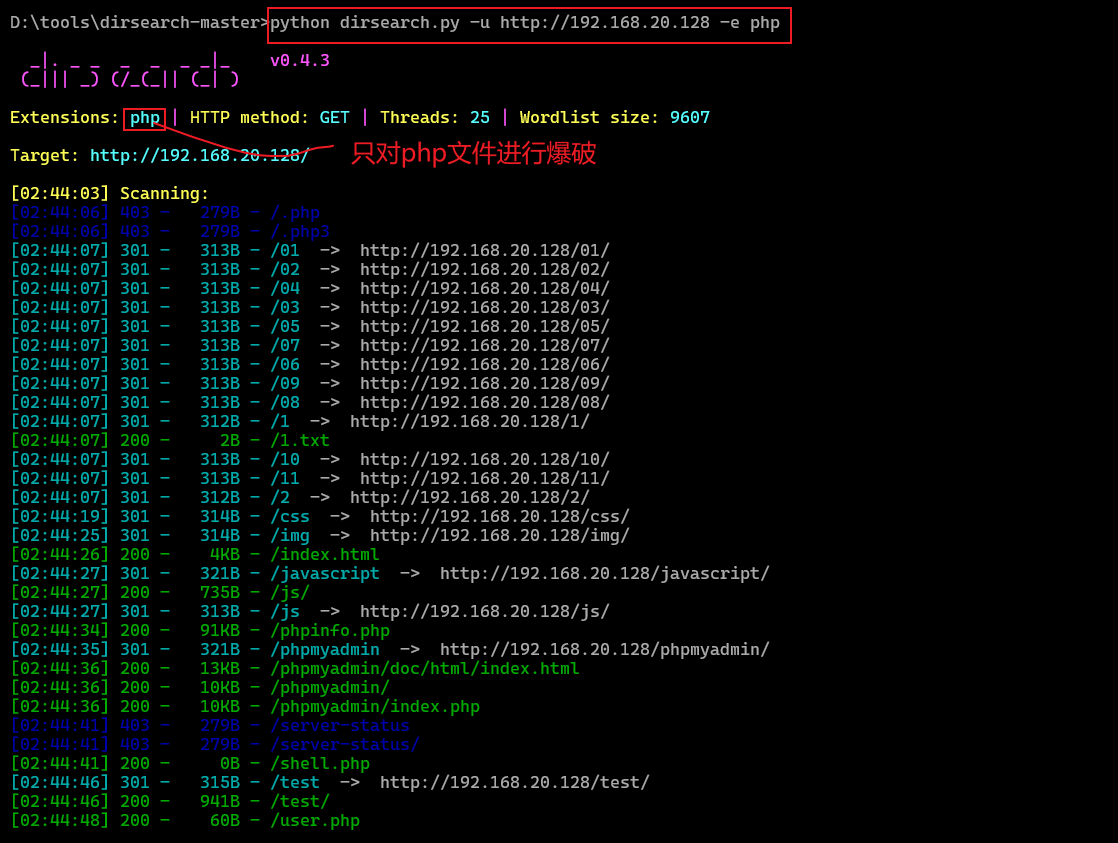Open the javascript redirect URL

[x=605, y=573]
